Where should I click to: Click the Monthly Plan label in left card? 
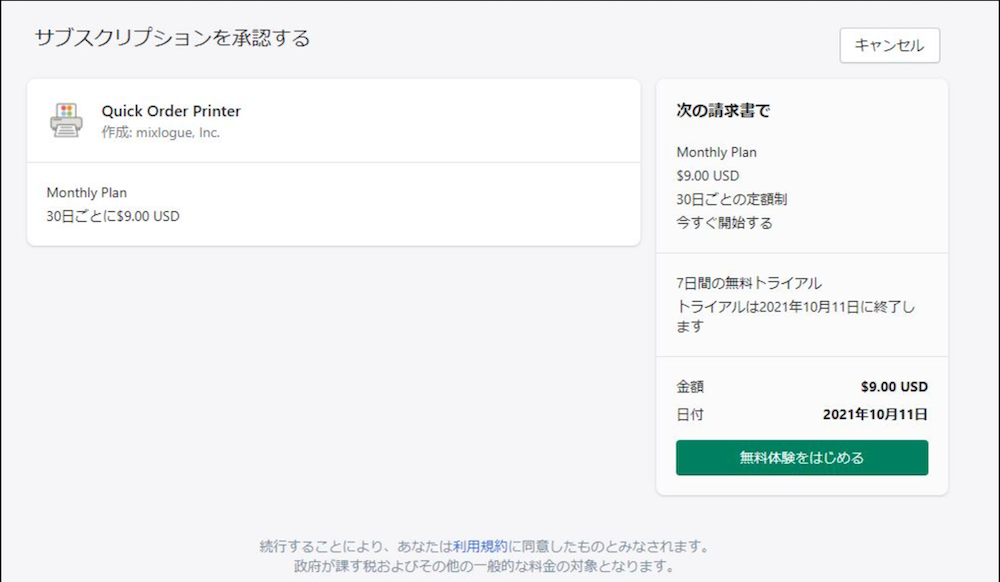tap(87, 193)
